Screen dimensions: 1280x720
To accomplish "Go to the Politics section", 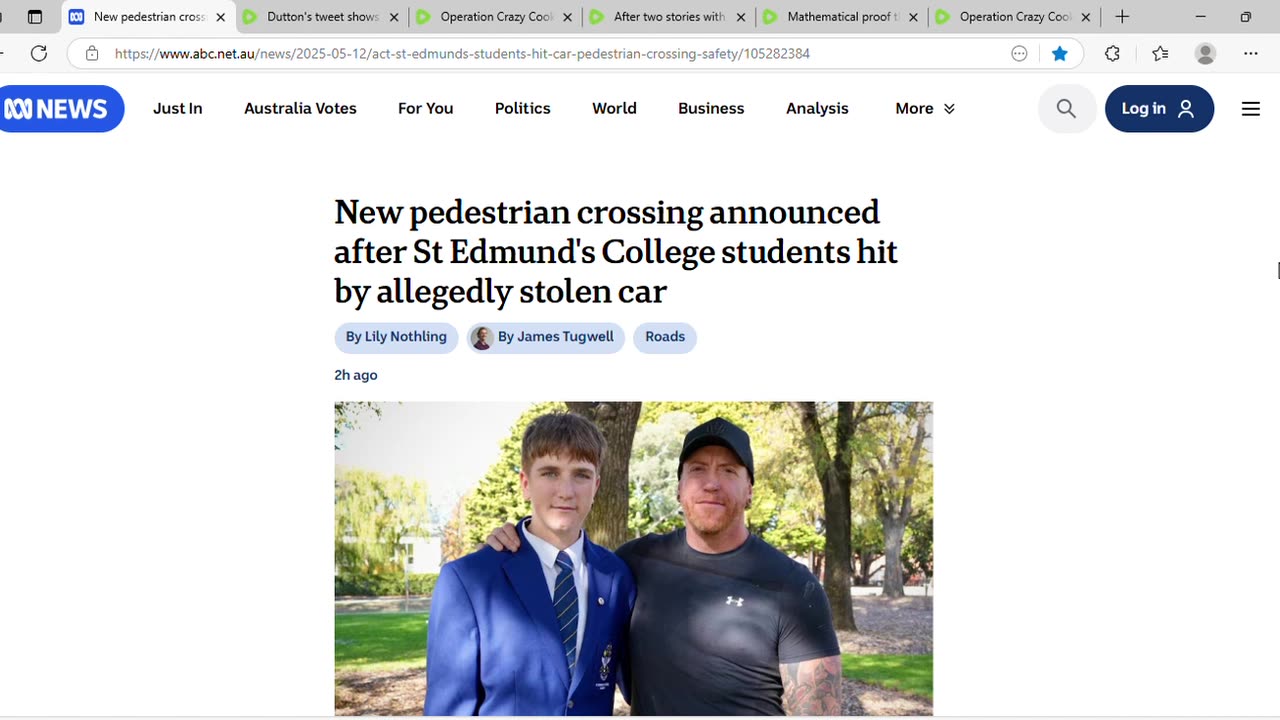I will tap(522, 109).
